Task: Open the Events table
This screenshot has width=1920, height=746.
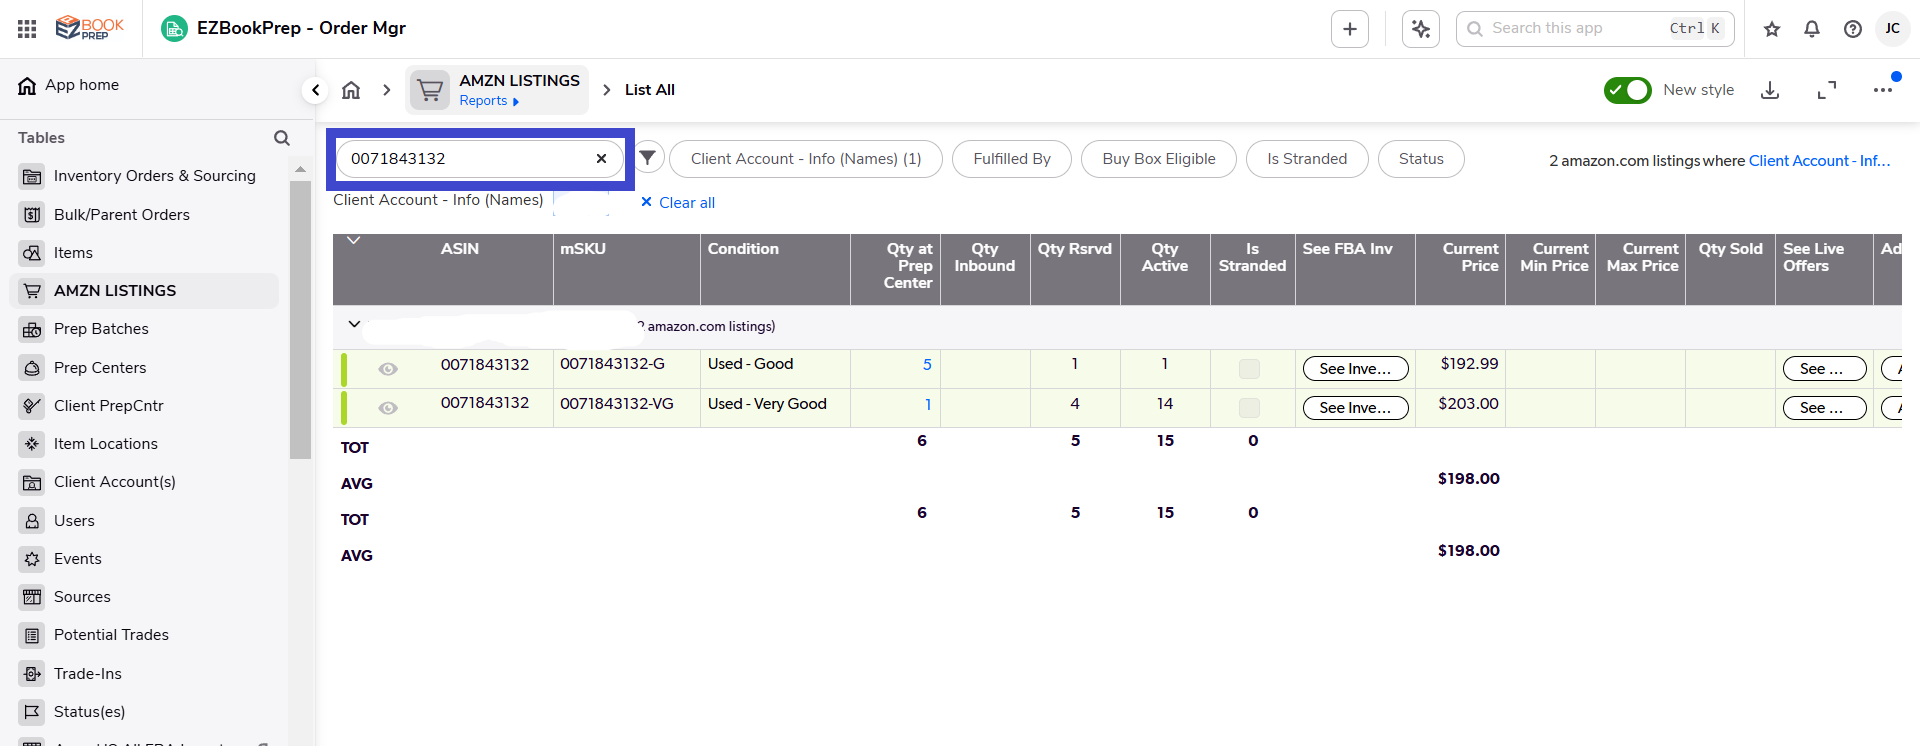Action: click(x=145, y=559)
